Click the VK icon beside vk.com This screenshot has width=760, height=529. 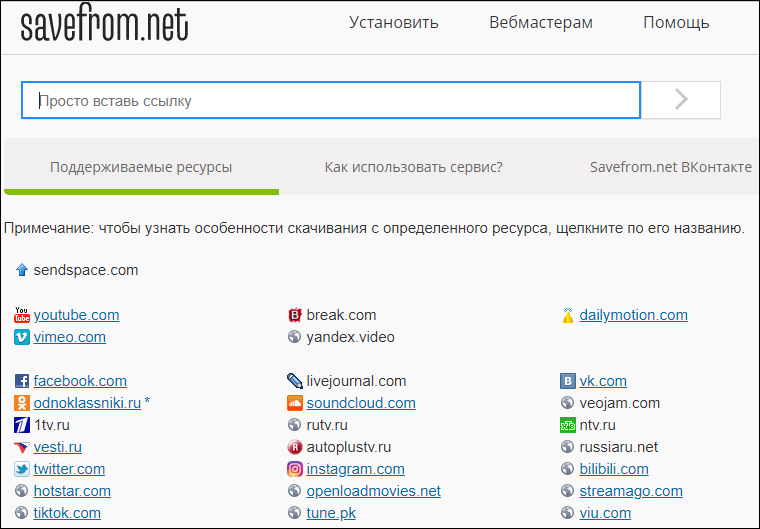point(568,381)
